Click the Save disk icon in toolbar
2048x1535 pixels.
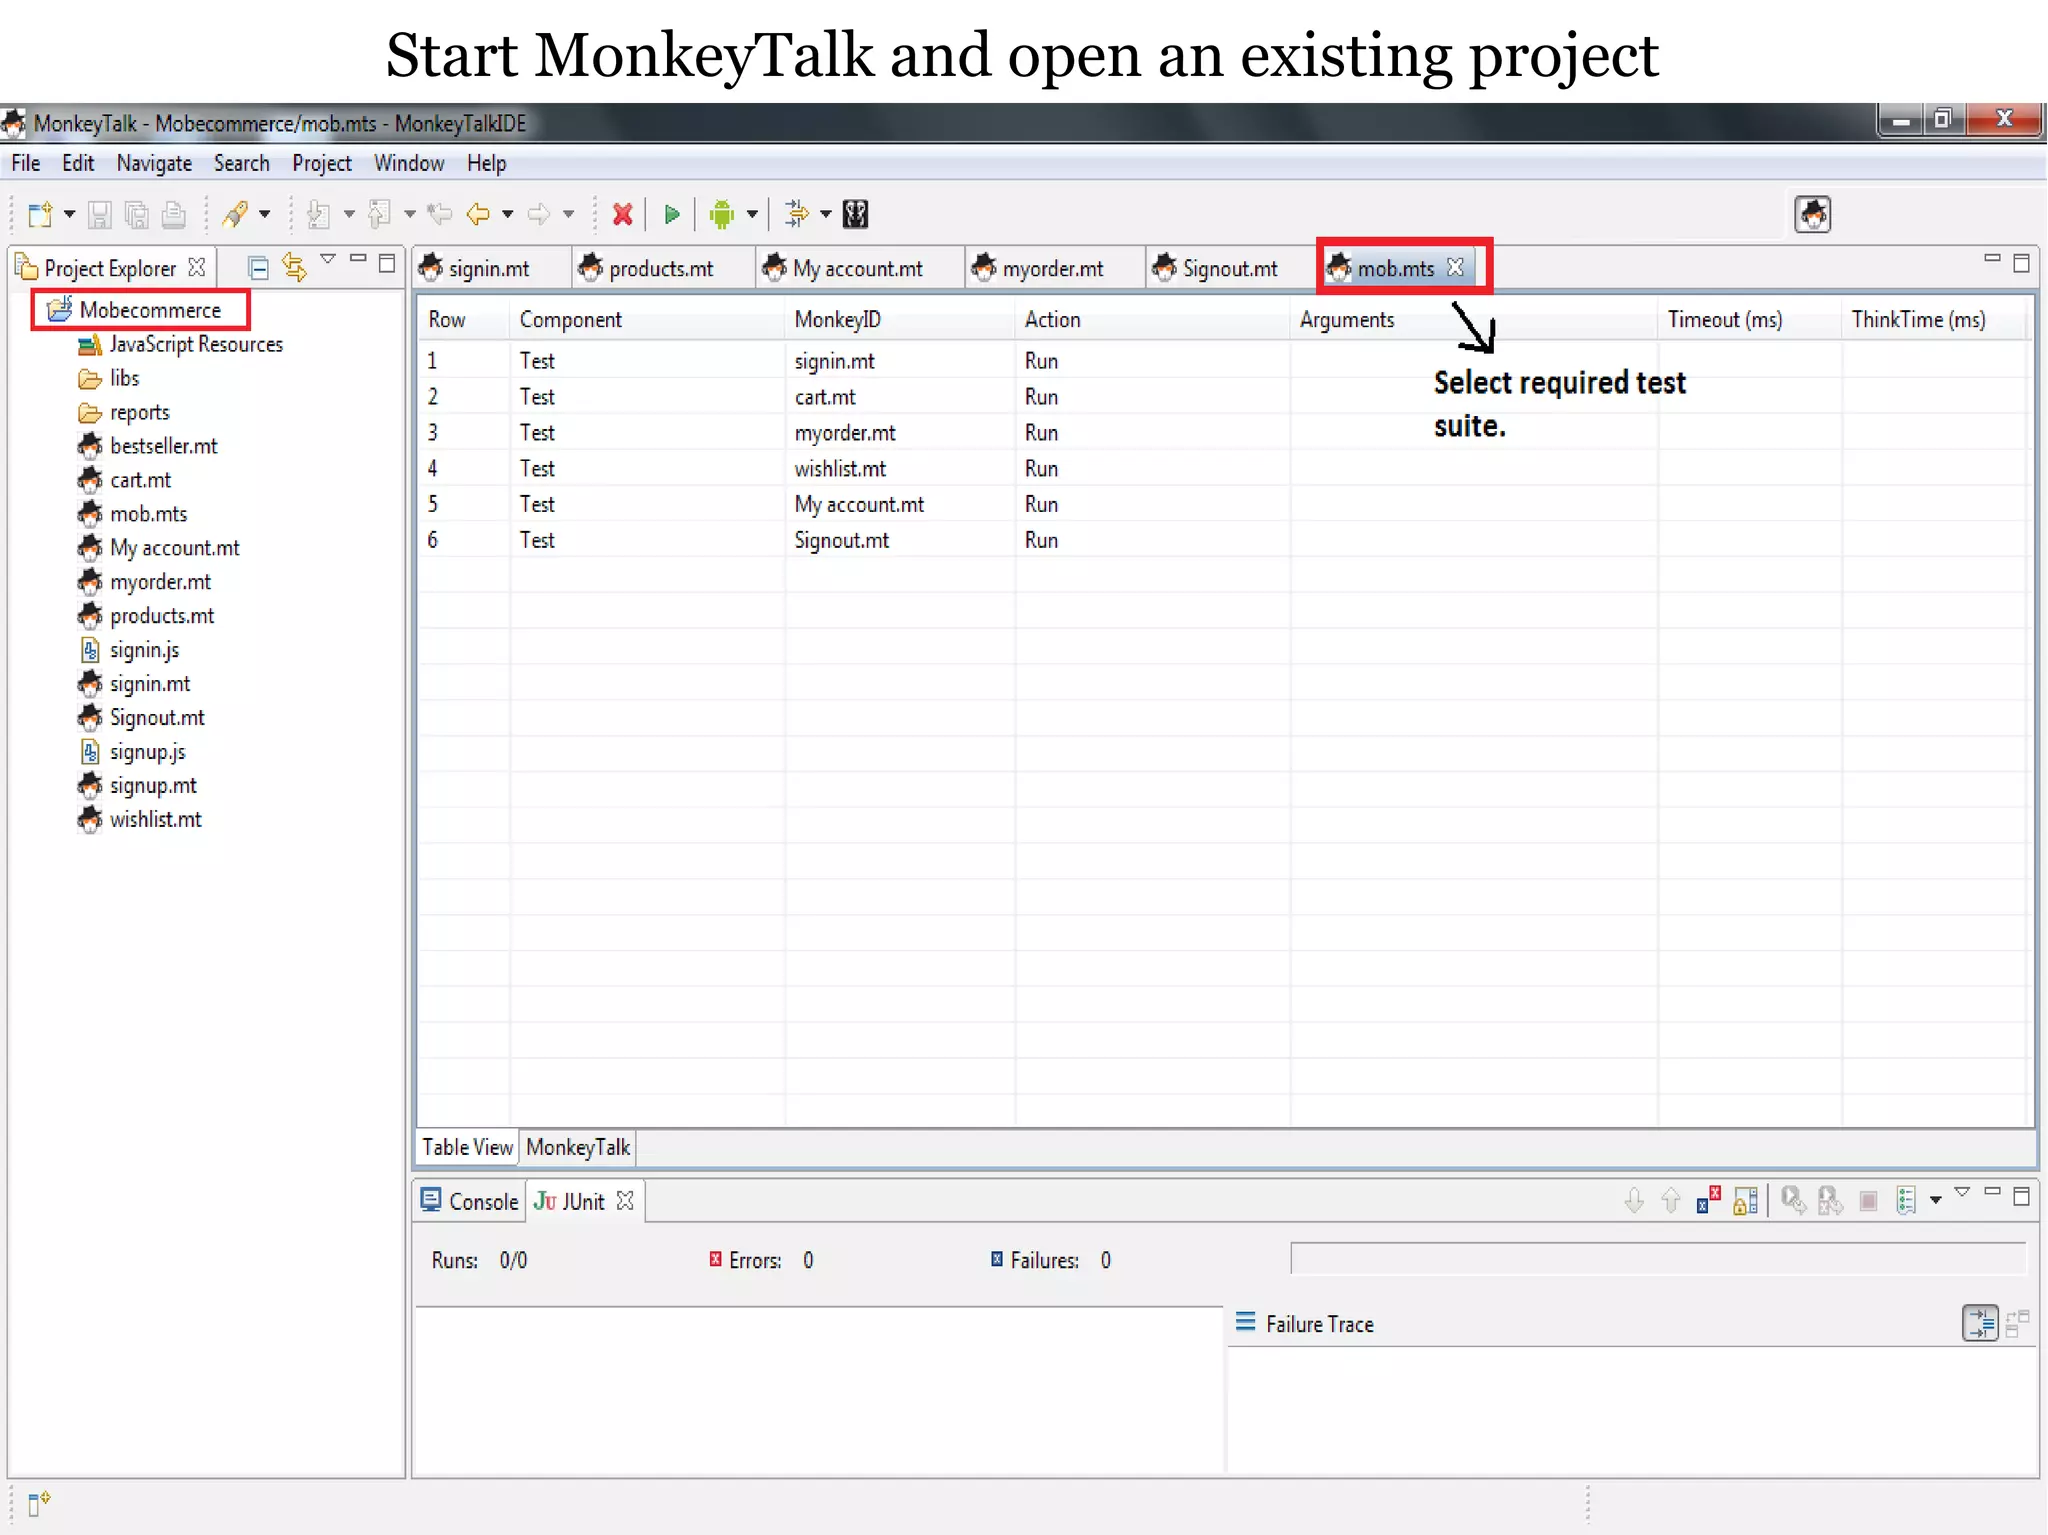99,214
